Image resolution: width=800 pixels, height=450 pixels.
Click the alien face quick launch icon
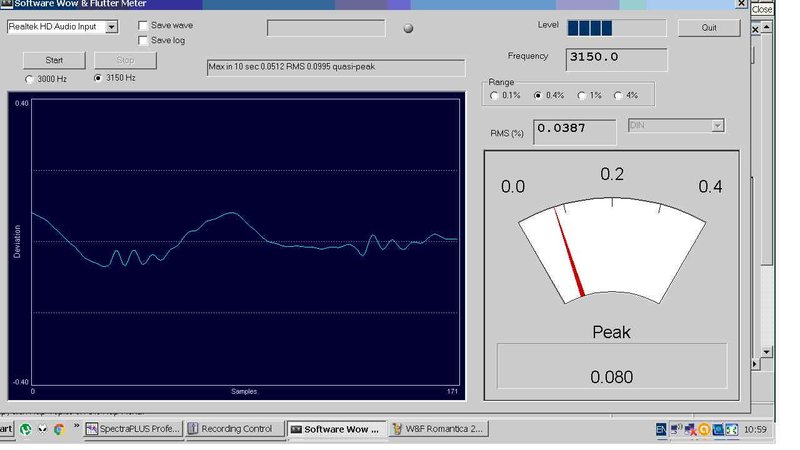coord(42,429)
